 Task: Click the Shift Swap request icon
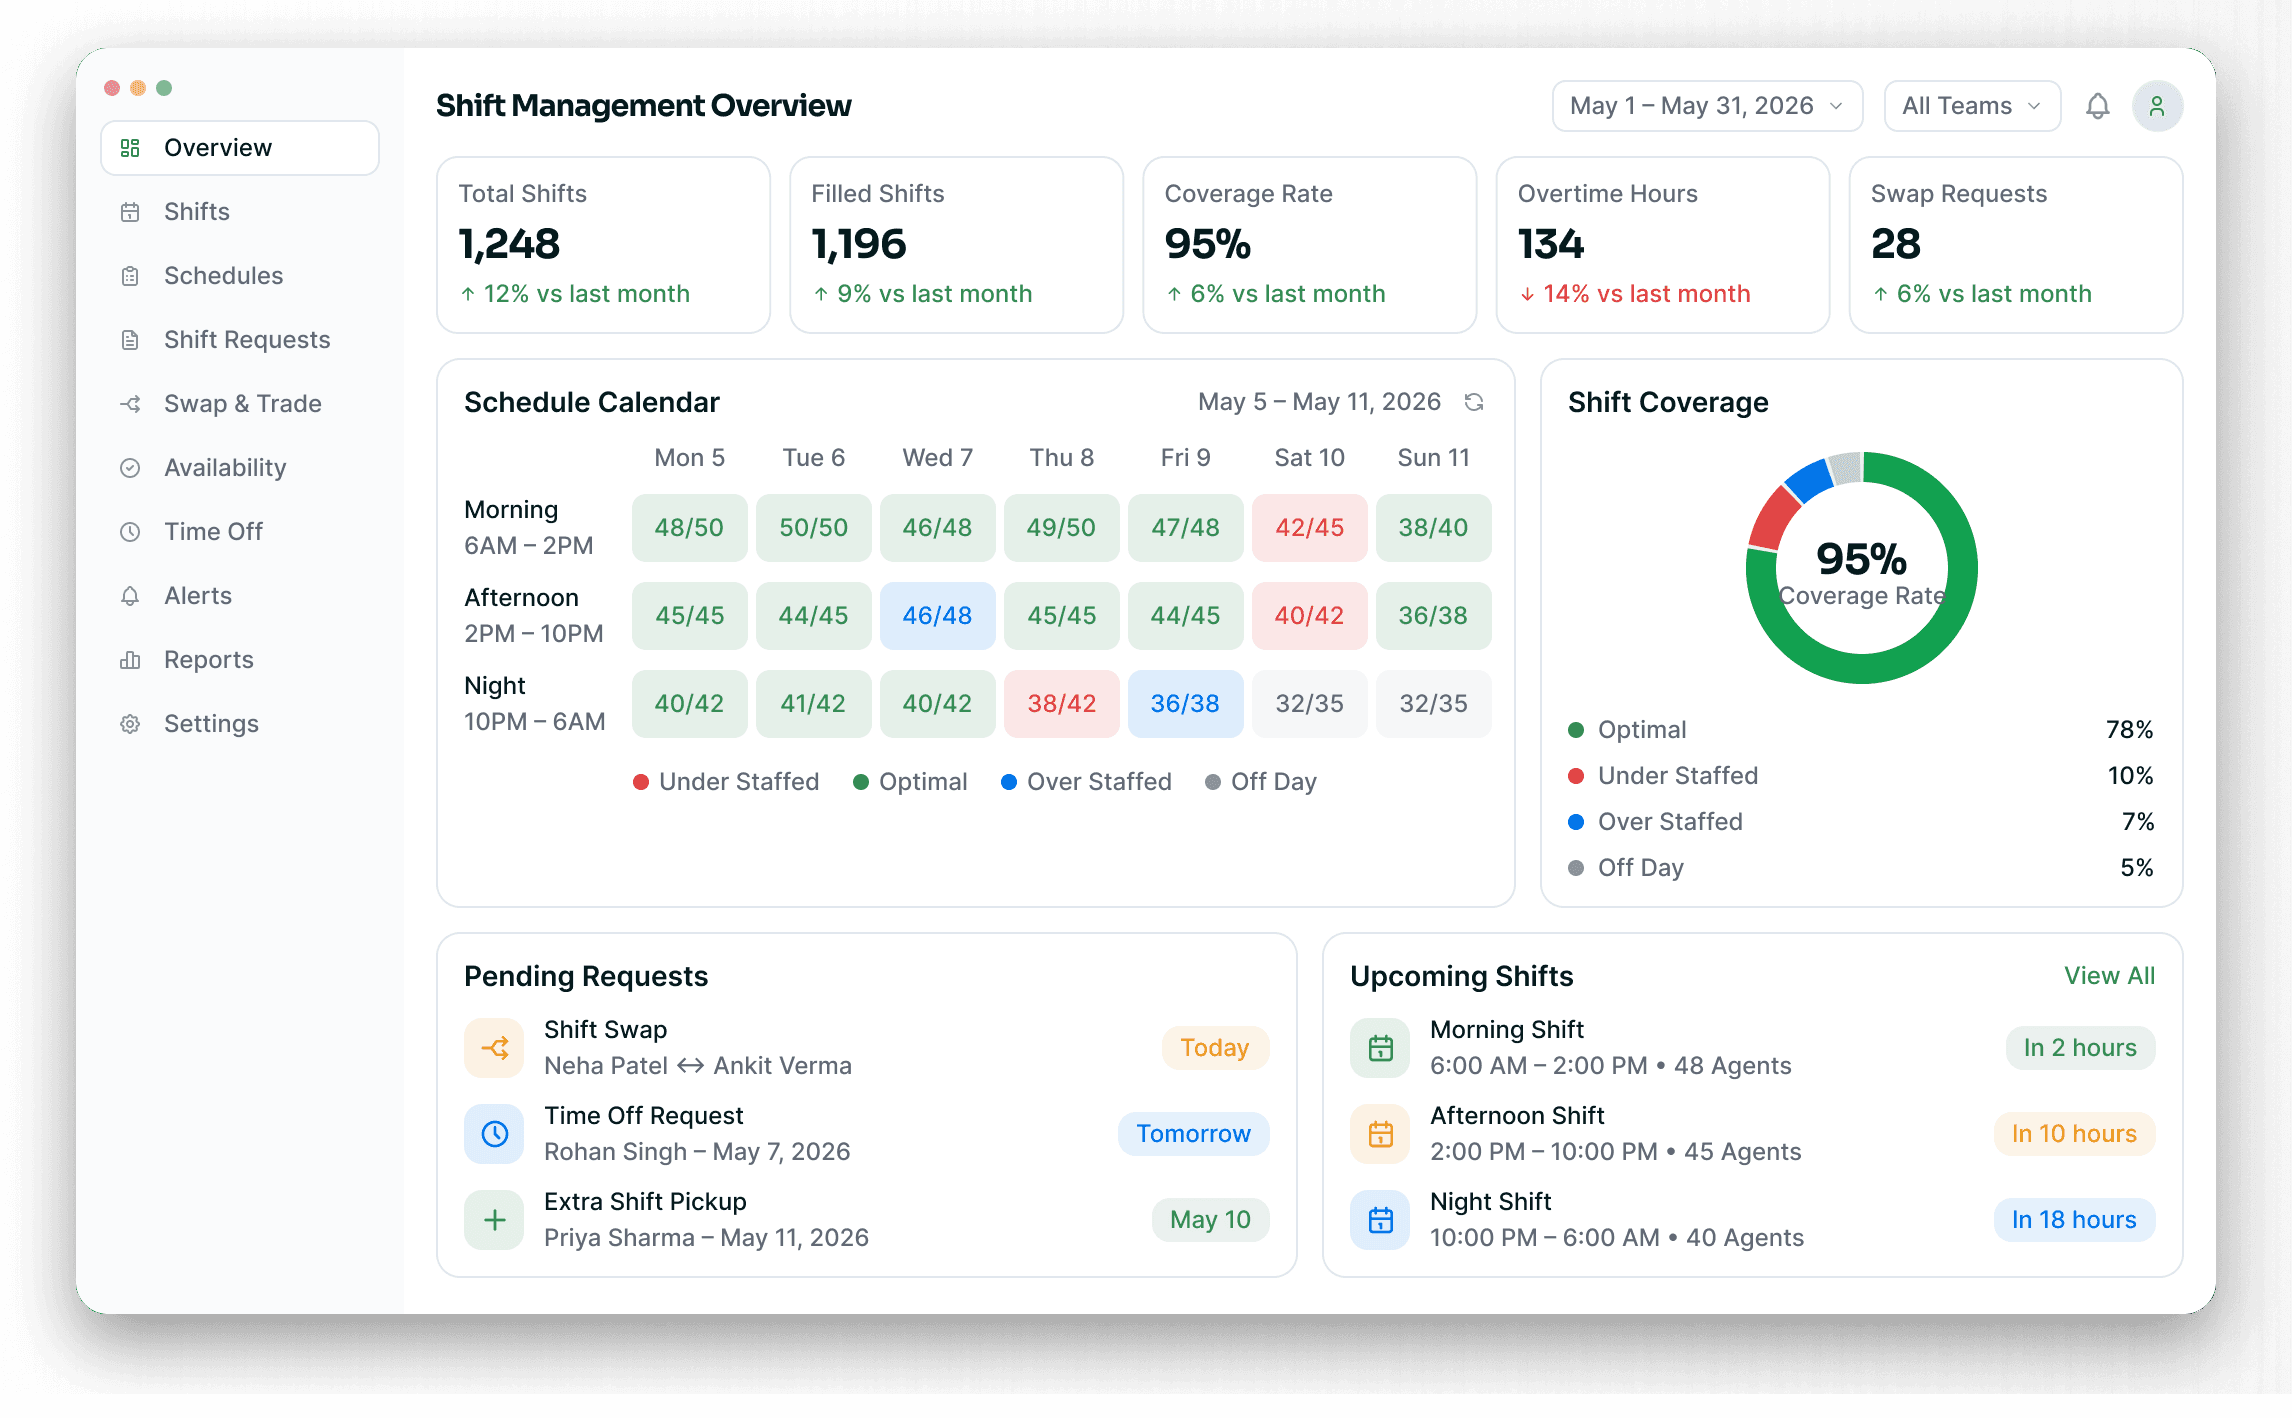point(494,1047)
